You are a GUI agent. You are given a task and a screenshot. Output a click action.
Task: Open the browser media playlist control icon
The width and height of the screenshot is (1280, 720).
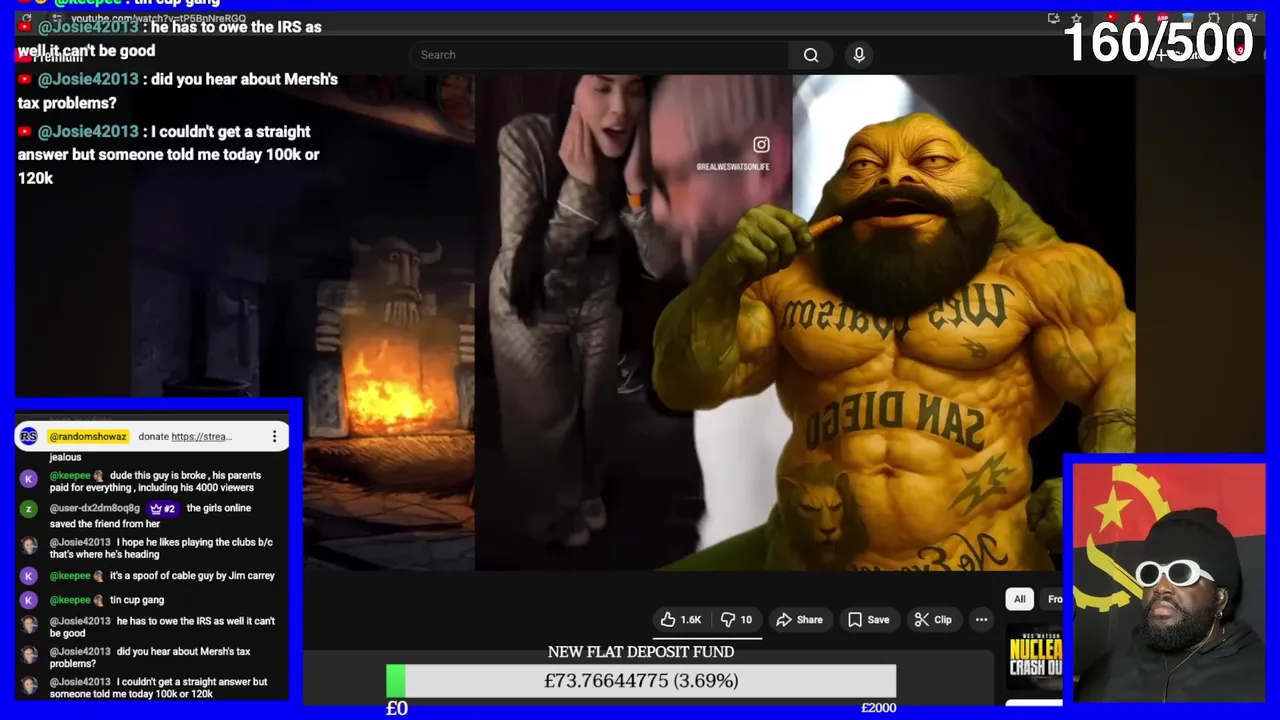(x=1251, y=18)
